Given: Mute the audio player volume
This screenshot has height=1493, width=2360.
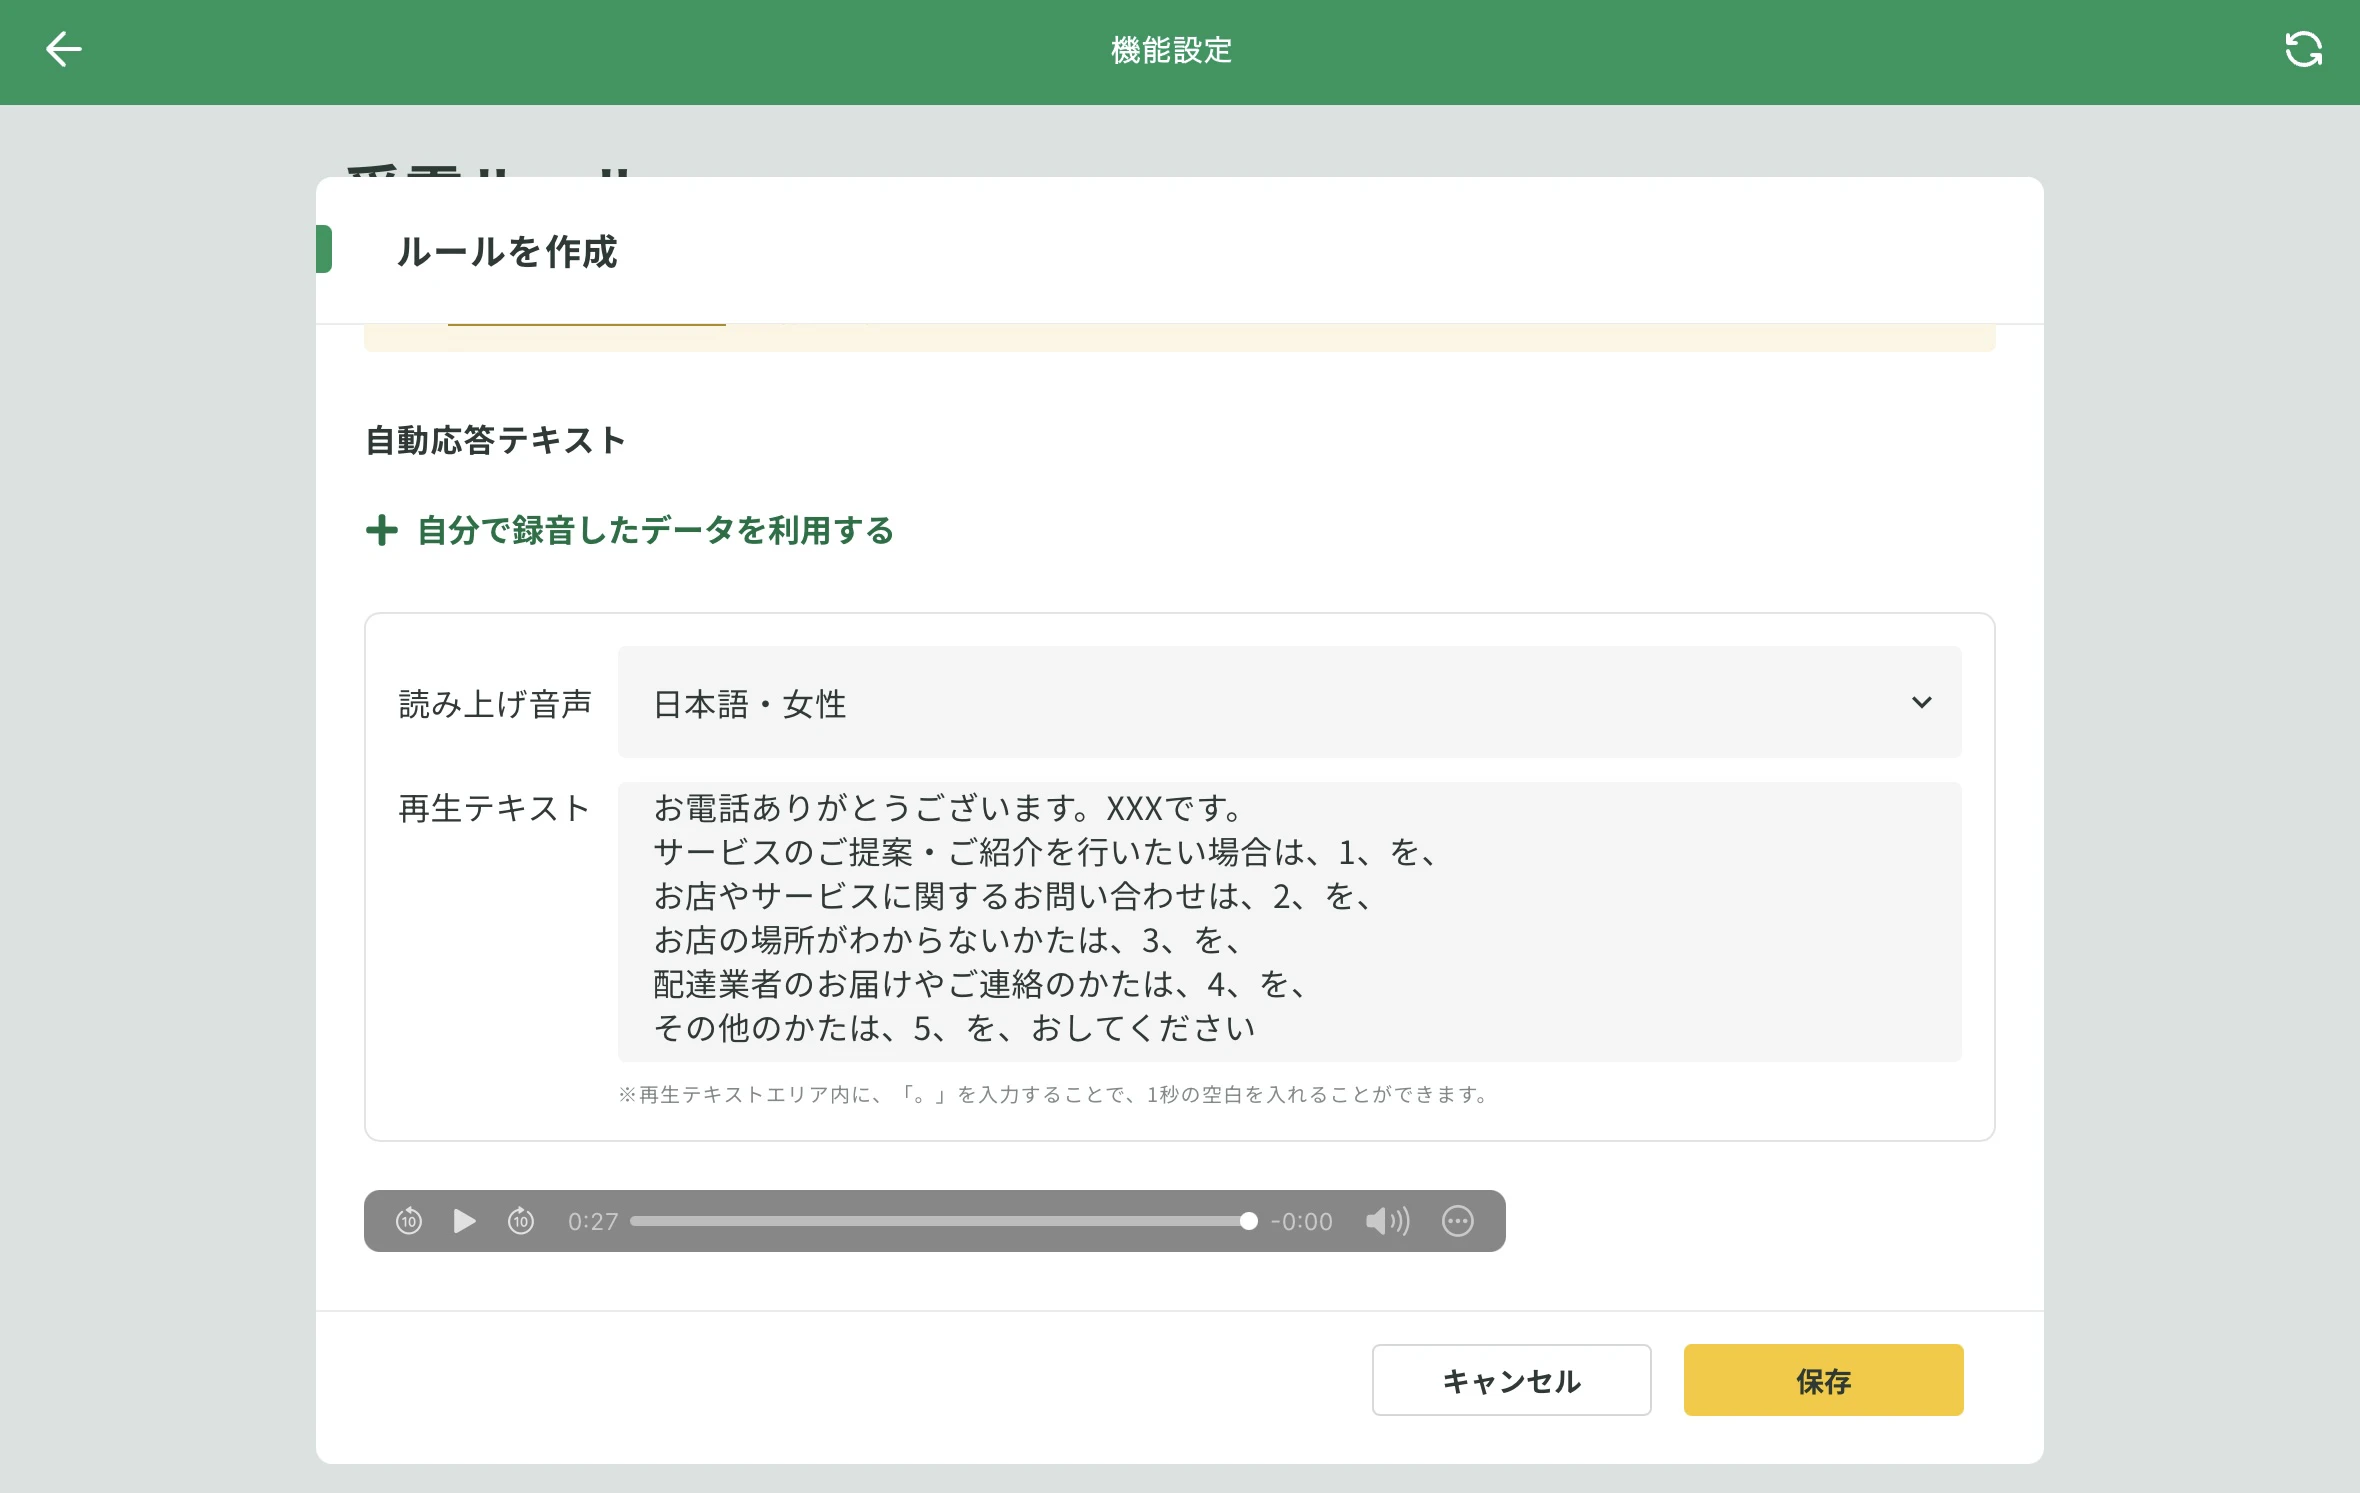Looking at the screenshot, I should point(1387,1221).
